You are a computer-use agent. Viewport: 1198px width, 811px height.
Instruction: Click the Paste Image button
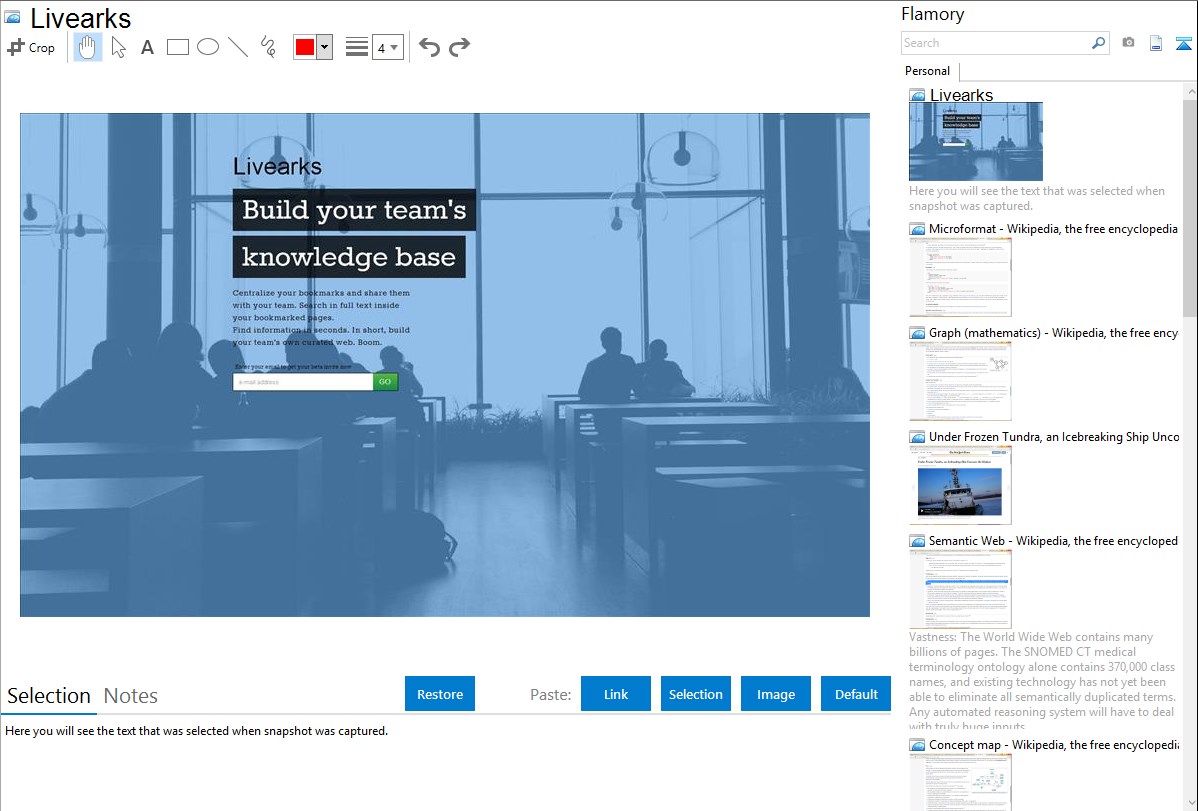pos(775,694)
